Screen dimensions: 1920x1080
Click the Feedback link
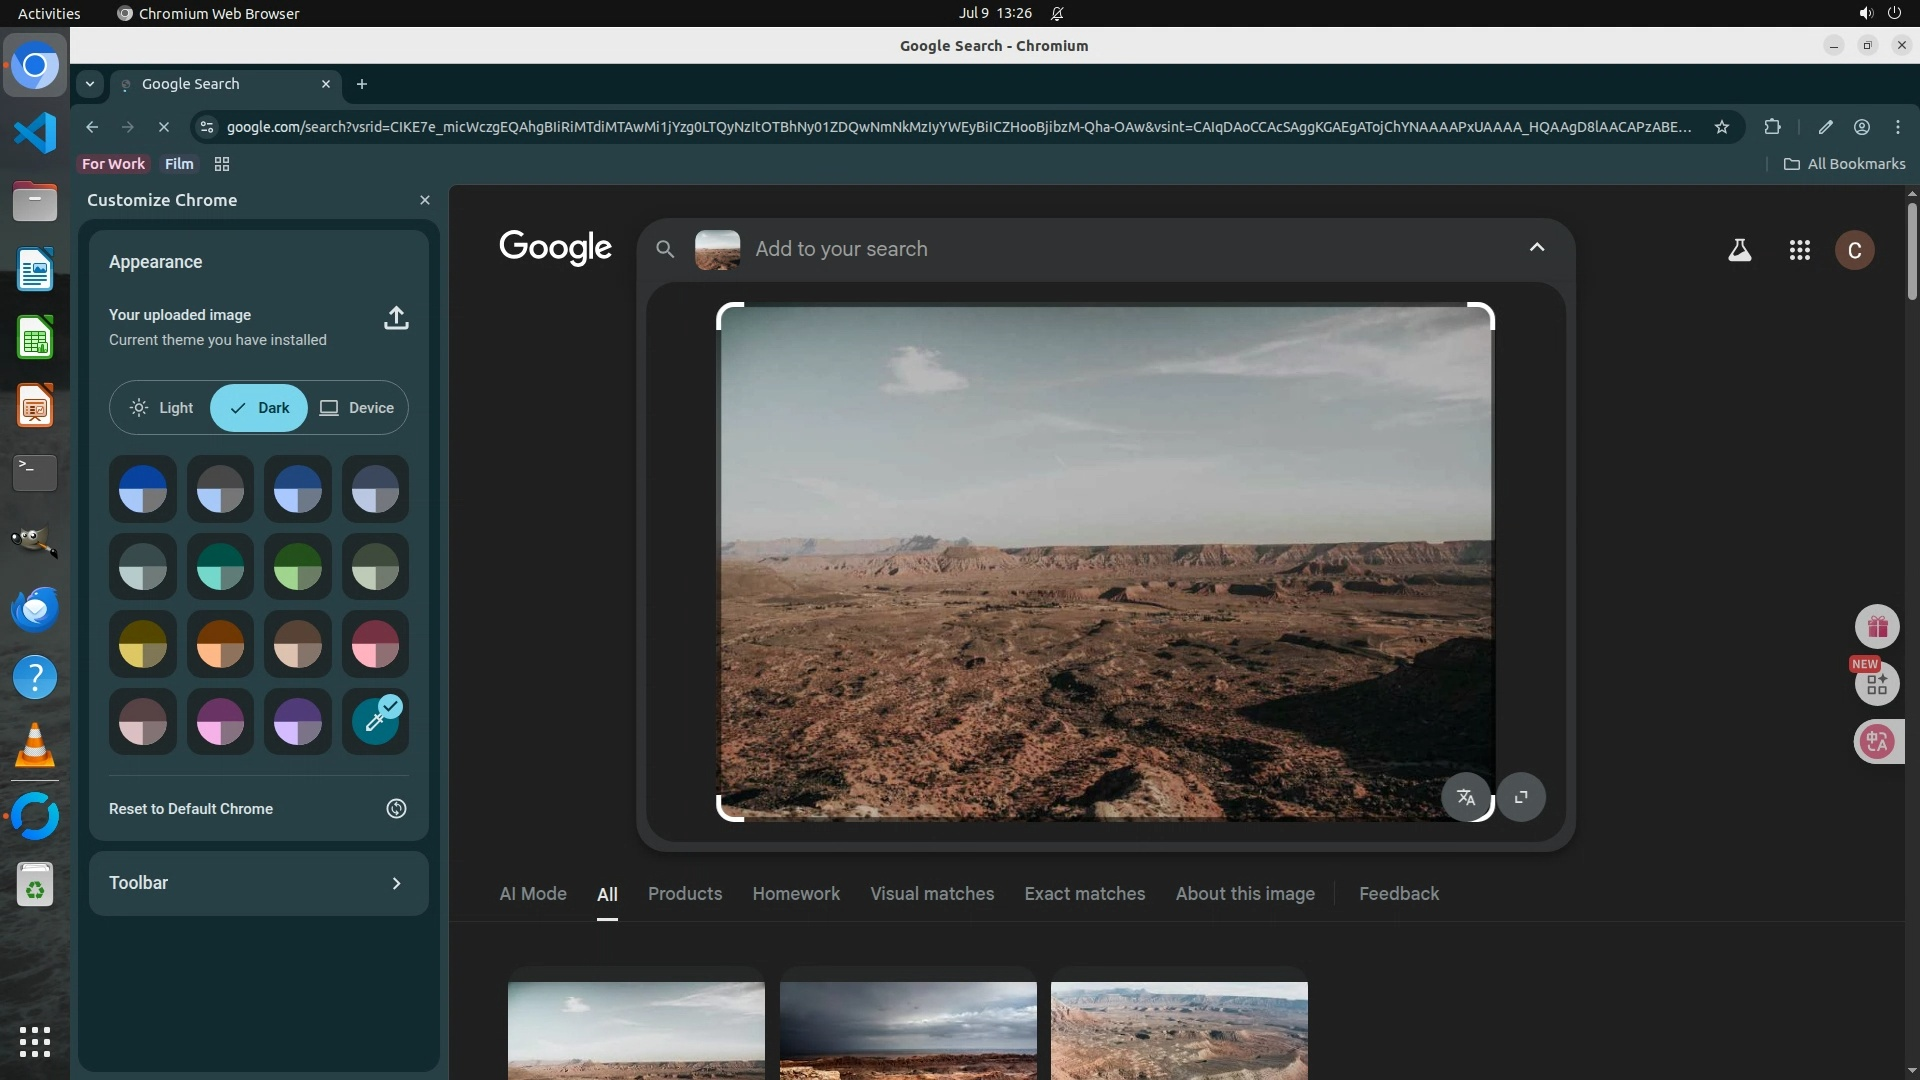(1398, 894)
